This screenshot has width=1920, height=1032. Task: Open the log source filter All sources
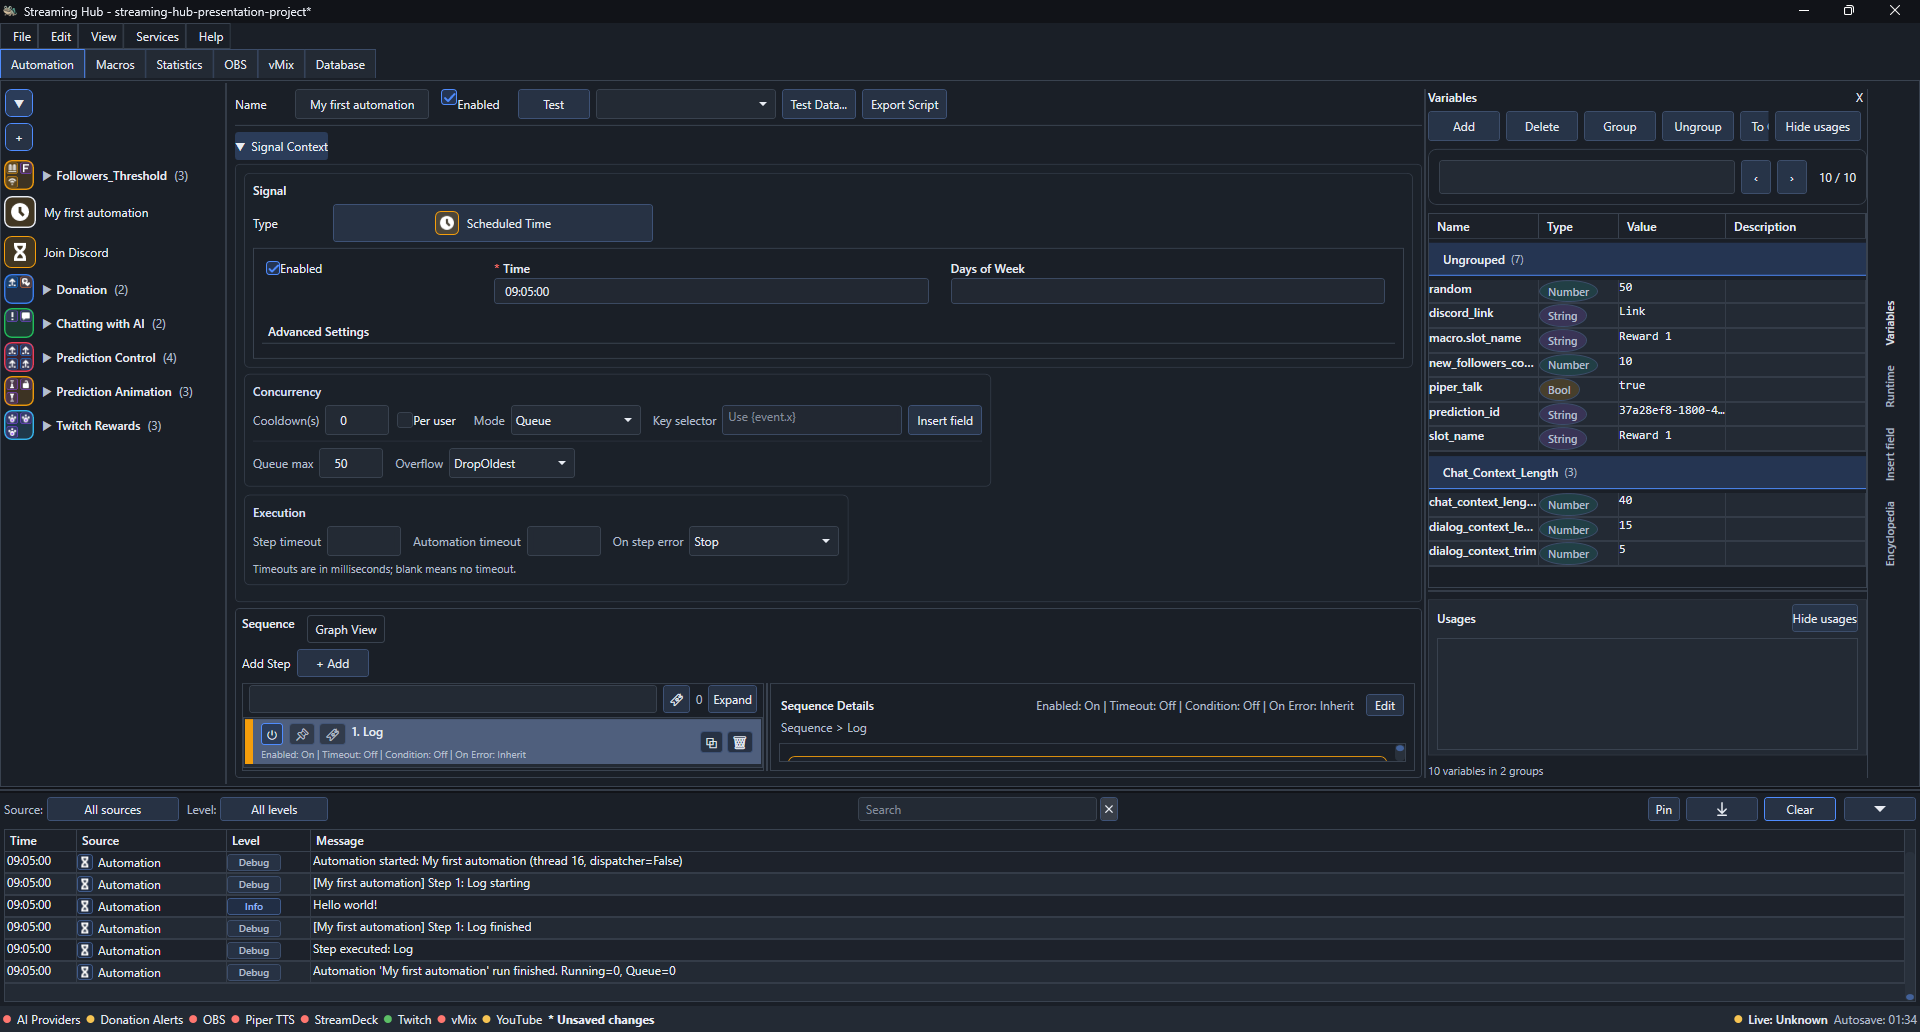pyautogui.click(x=113, y=809)
